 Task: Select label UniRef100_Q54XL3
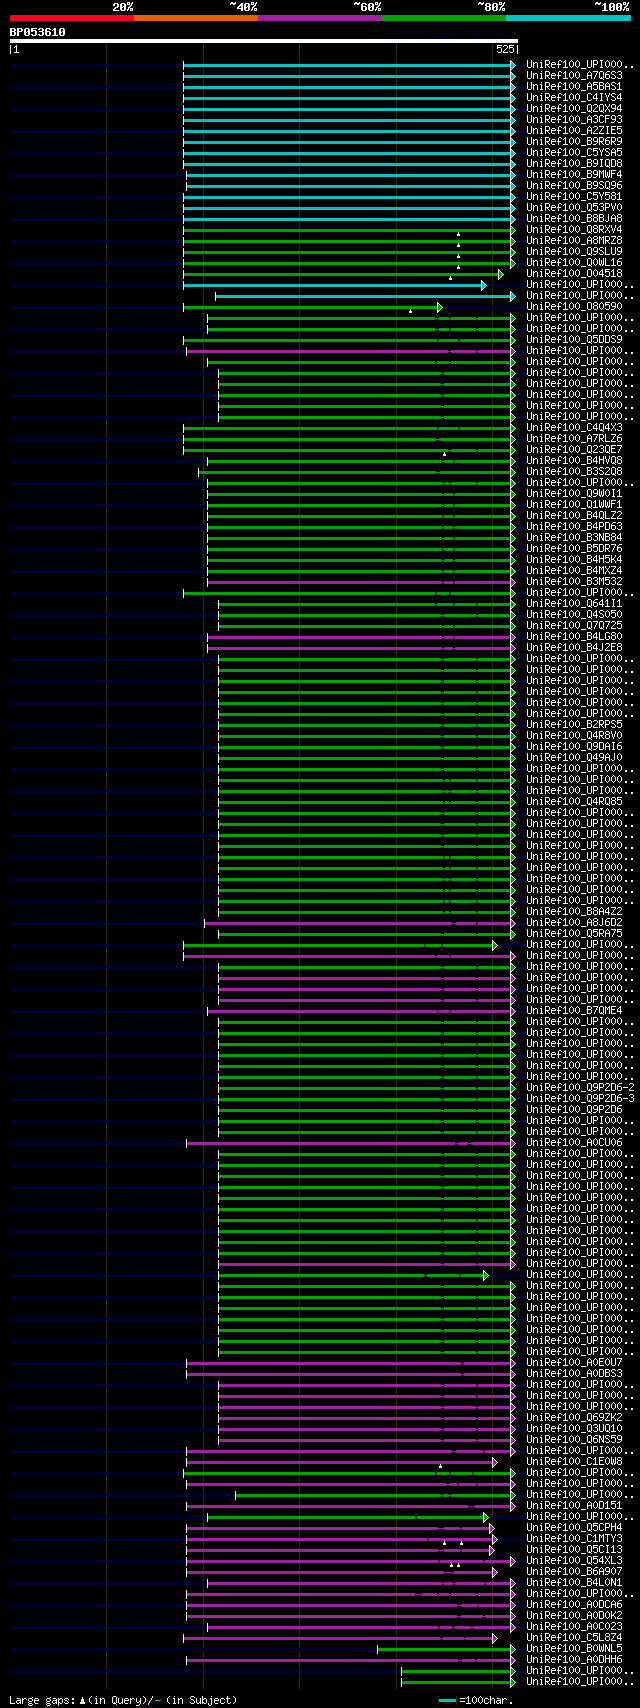coord(574,1560)
